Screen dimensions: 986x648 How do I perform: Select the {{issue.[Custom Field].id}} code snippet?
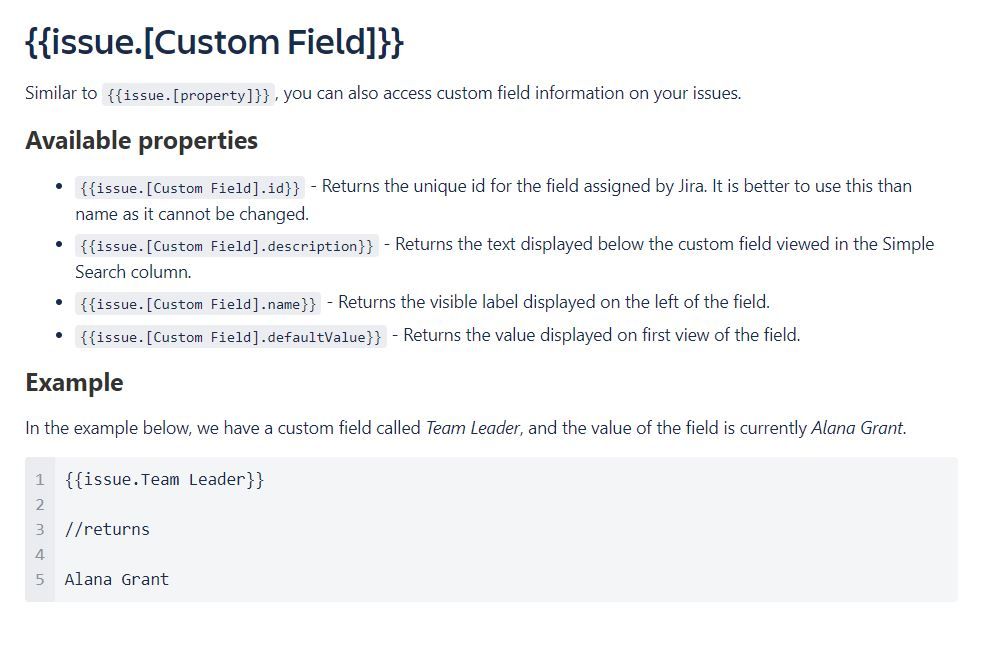pos(190,187)
